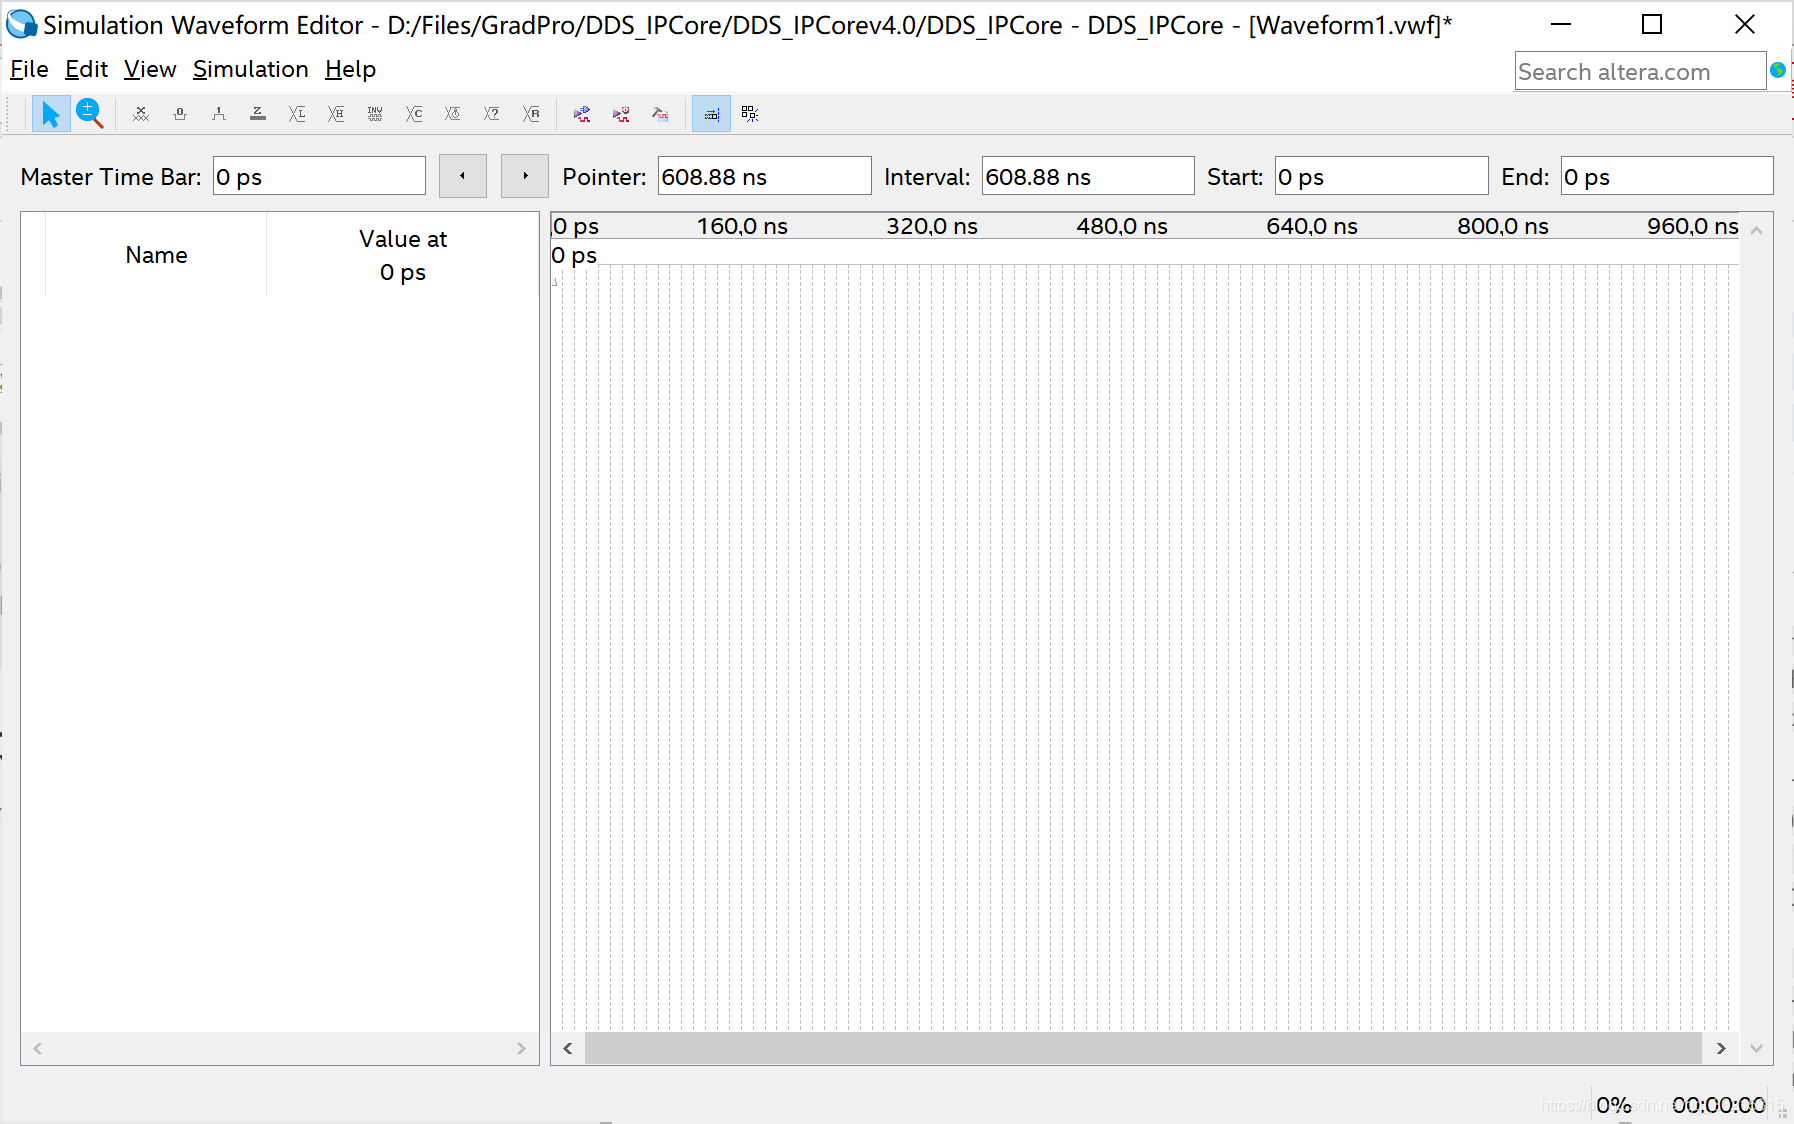Run Timing Simulation from toolbar
1794x1124 pixels.
click(621, 114)
